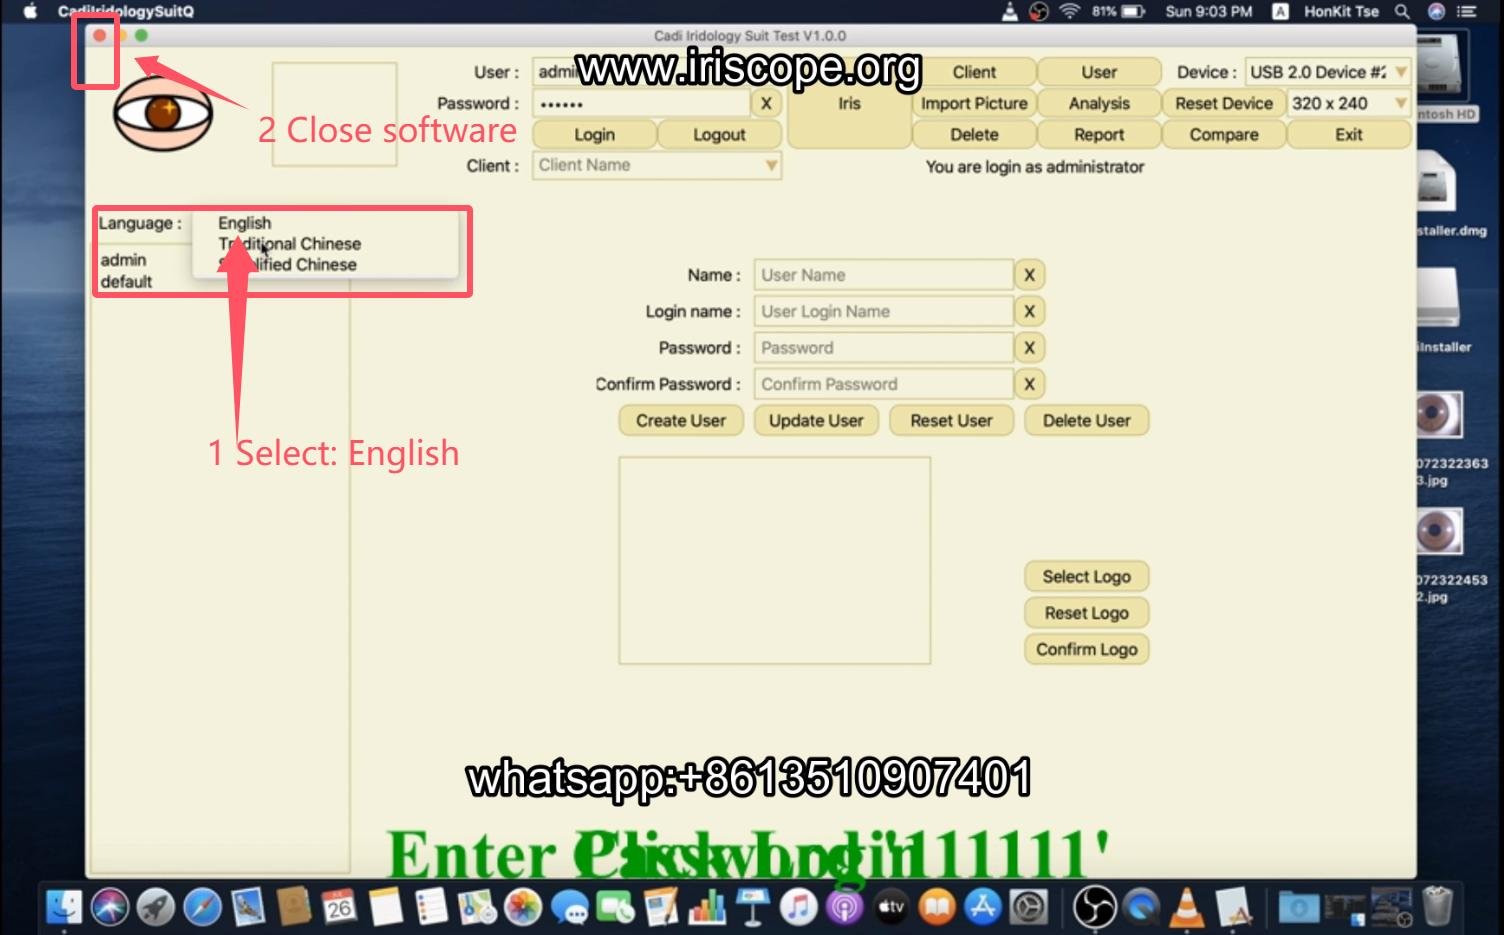
Task: Open System Preferences gear in dock
Action: point(1029,908)
